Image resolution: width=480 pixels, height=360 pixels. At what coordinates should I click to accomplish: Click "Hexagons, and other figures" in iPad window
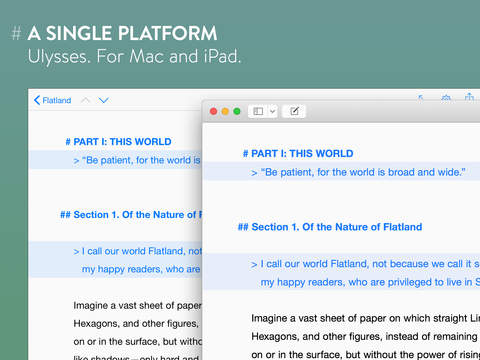pyautogui.click(x=136, y=324)
